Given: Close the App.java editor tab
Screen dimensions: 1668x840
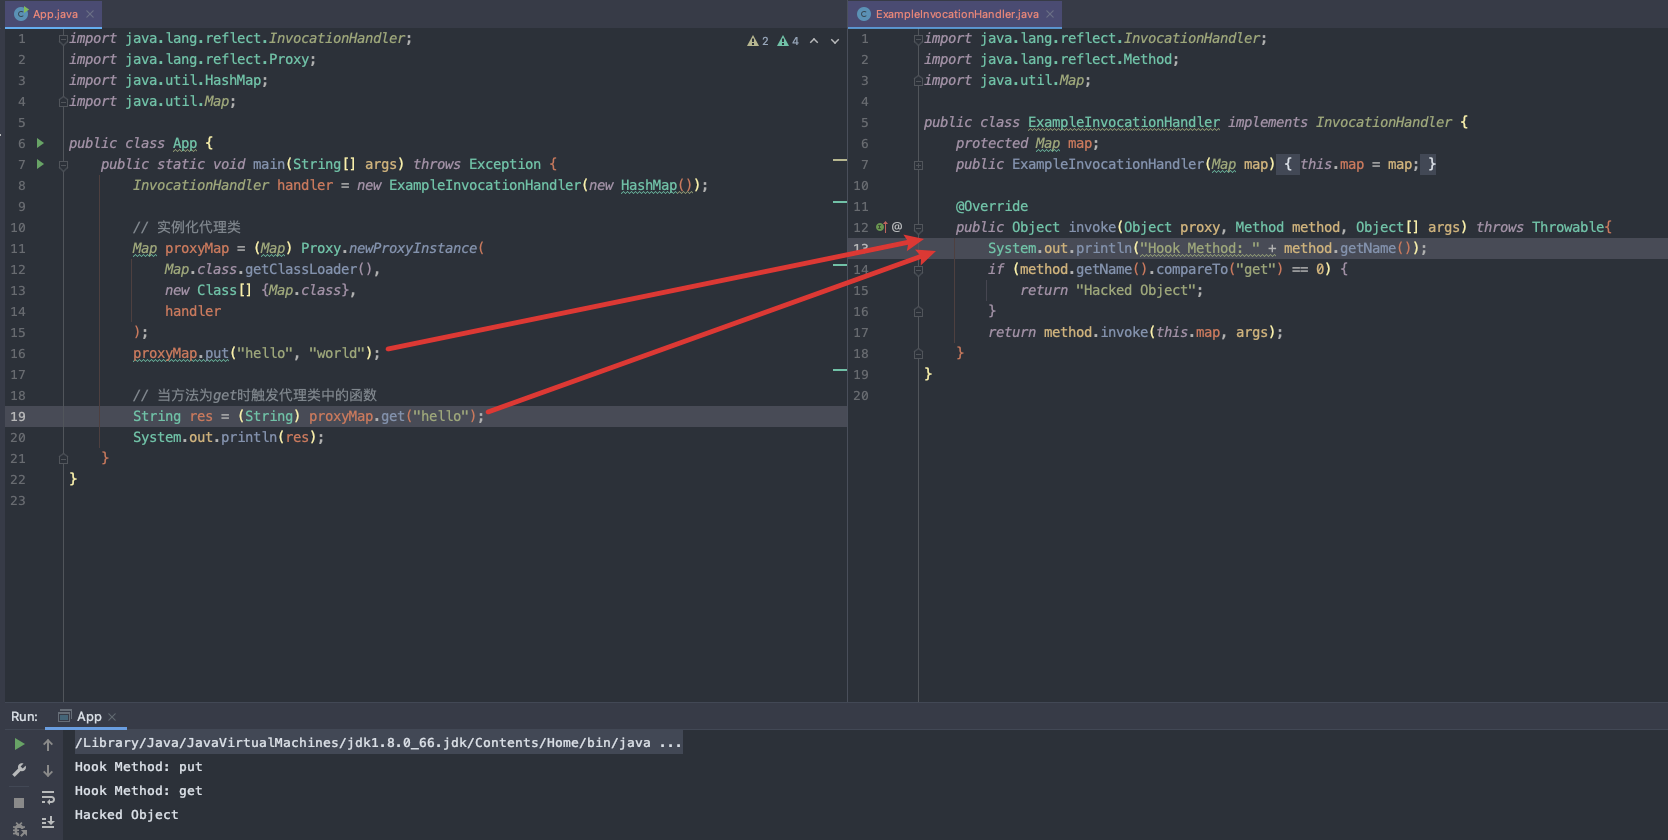Looking at the screenshot, I should click(x=90, y=14).
